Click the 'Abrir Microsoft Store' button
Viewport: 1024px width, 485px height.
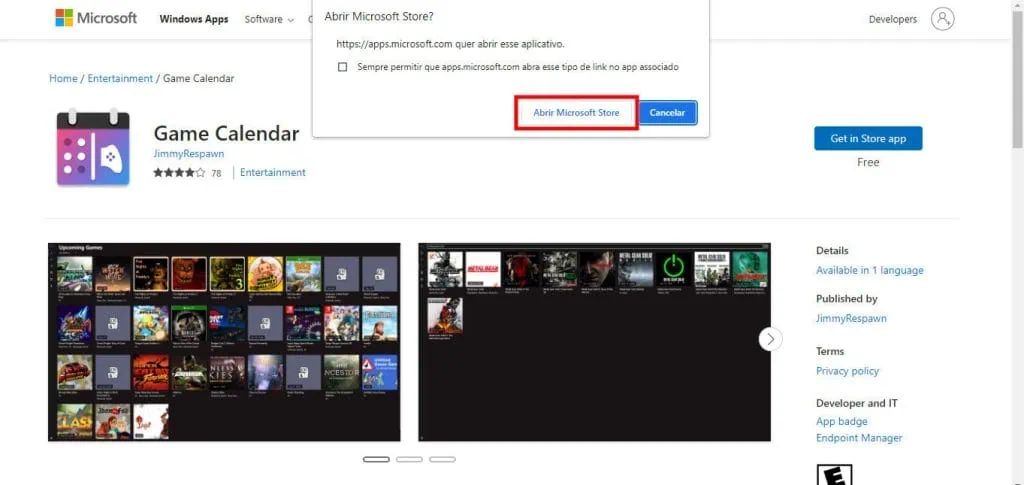(576, 113)
